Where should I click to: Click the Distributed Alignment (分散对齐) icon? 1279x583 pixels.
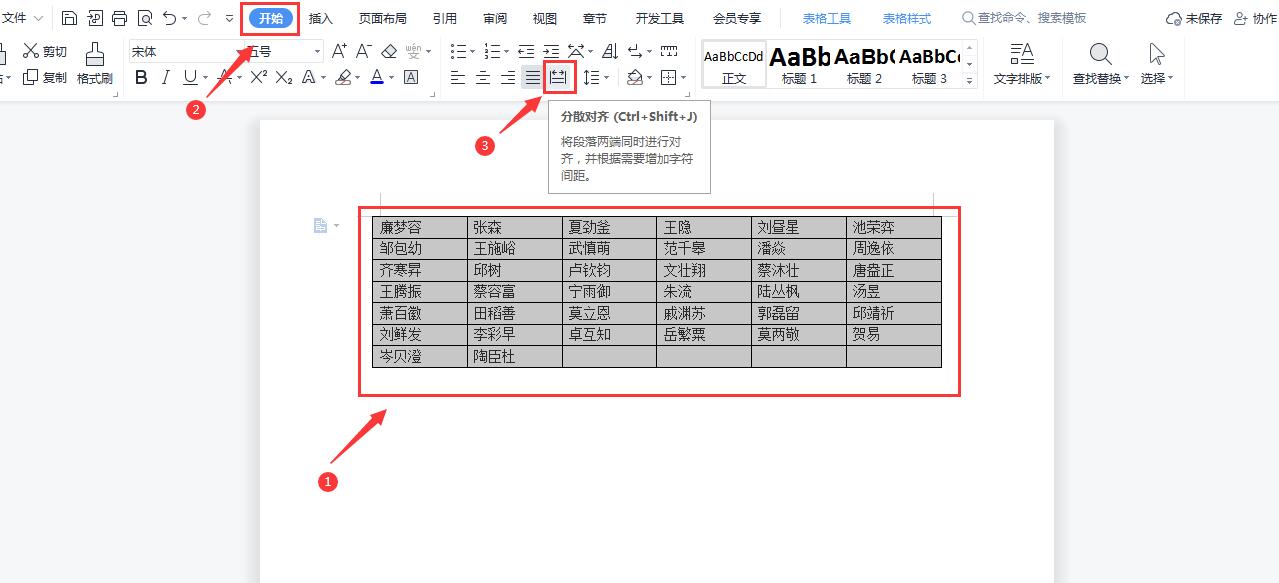pos(558,77)
